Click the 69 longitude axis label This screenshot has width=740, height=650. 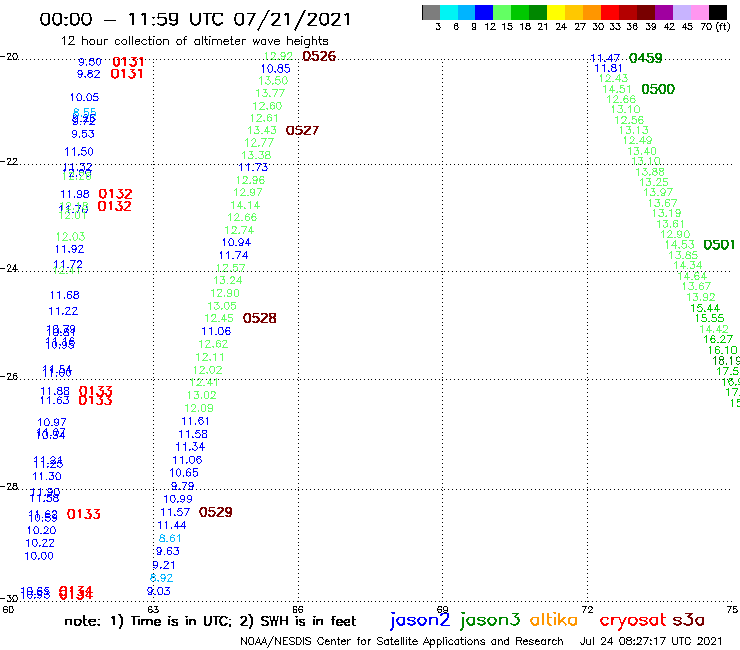click(442, 609)
